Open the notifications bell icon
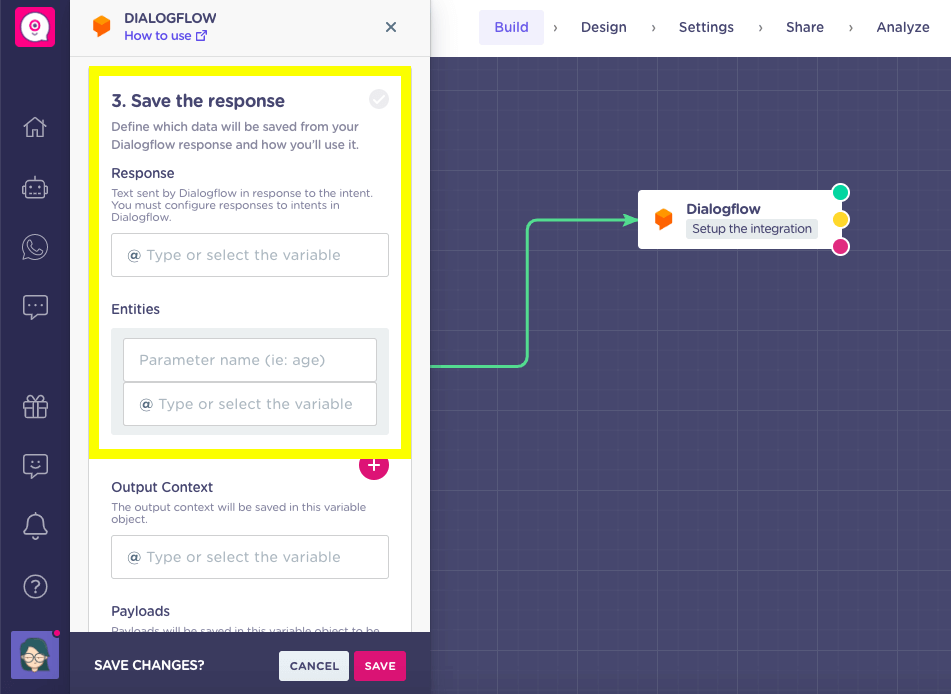951x694 pixels. (35, 526)
